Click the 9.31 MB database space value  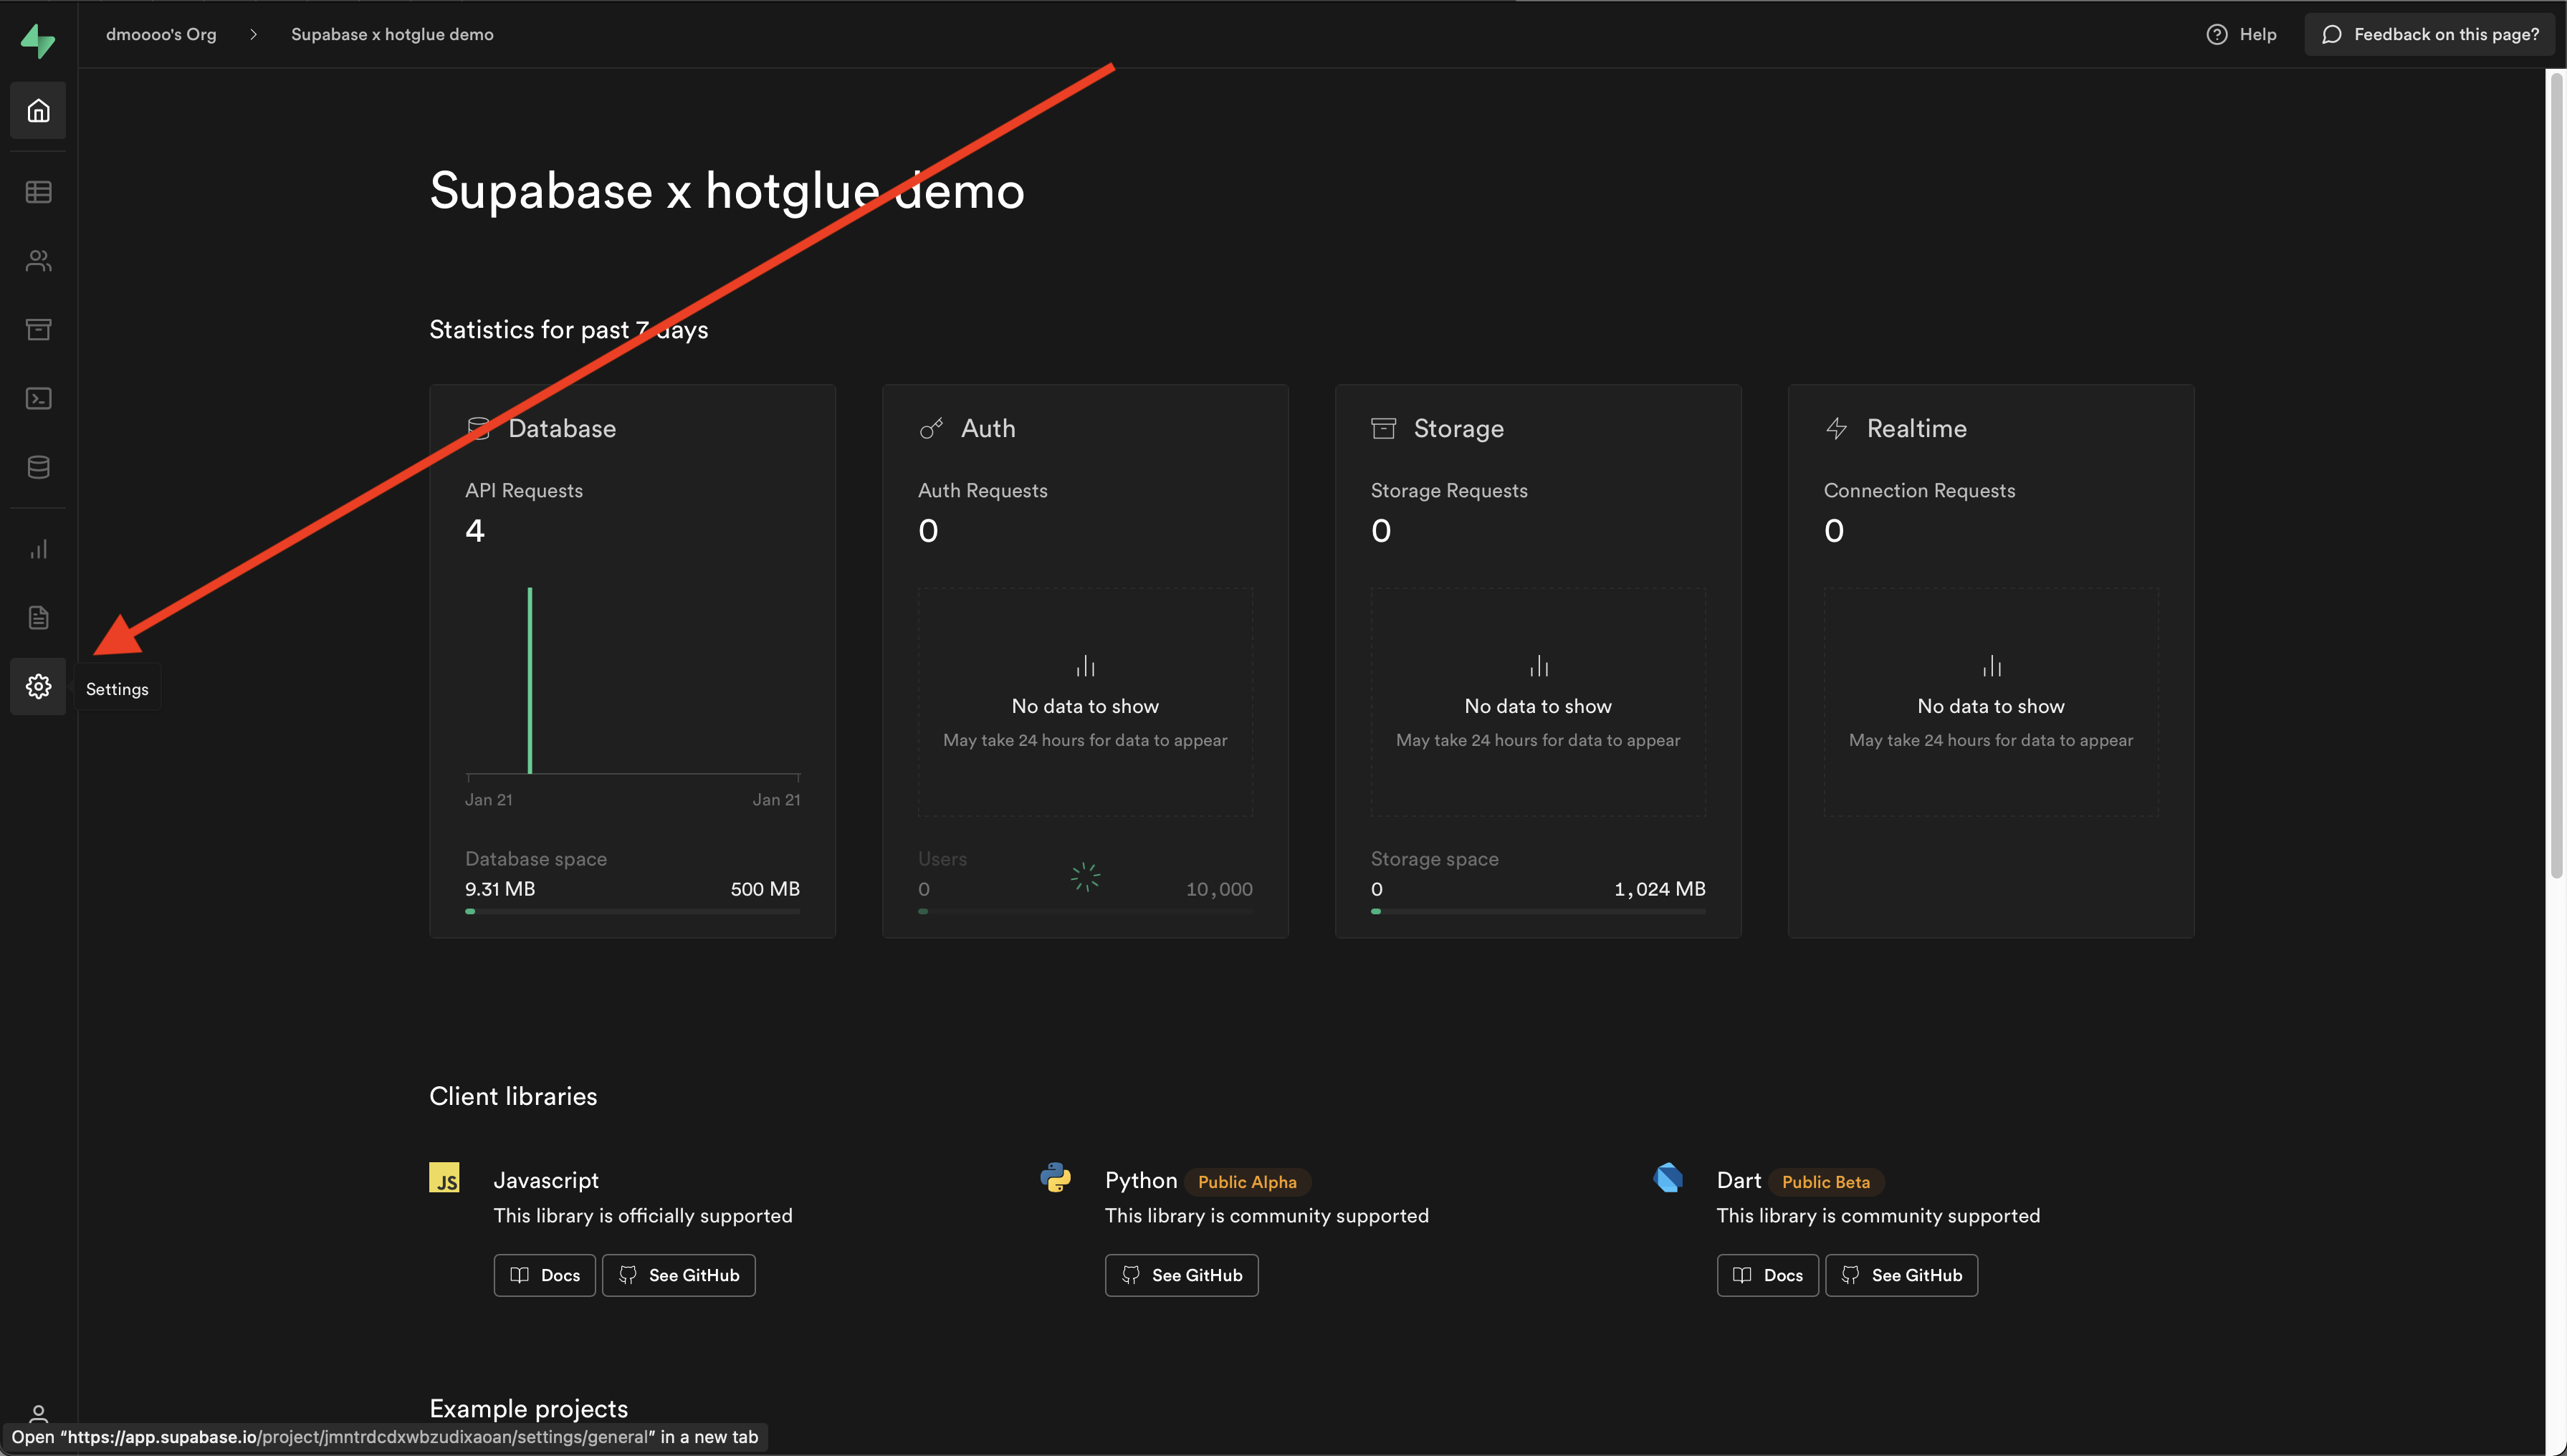click(x=500, y=889)
